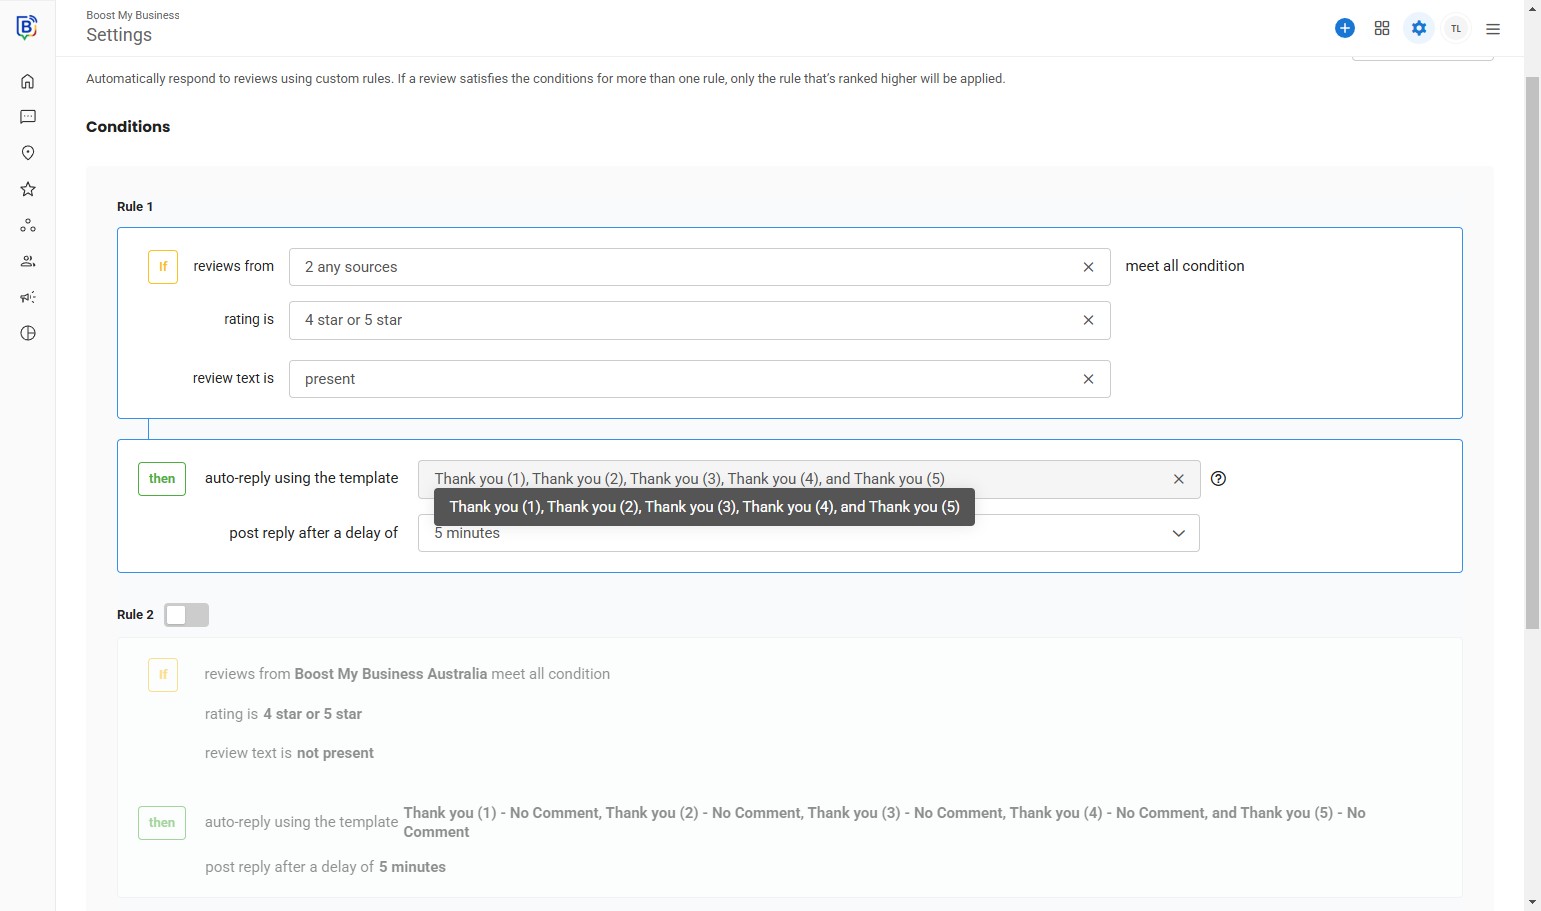Open the campaigns megaphone icon in sidebar

point(28,297)
